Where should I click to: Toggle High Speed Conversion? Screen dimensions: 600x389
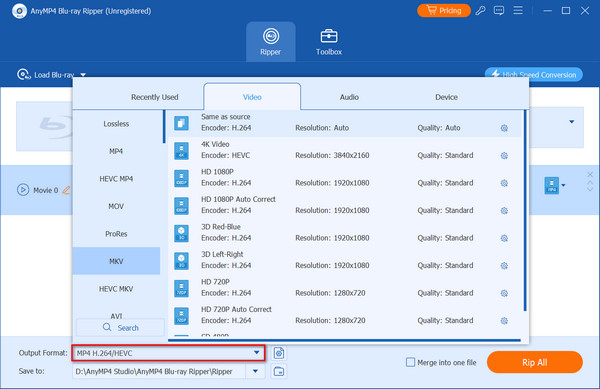pos(534,74)
